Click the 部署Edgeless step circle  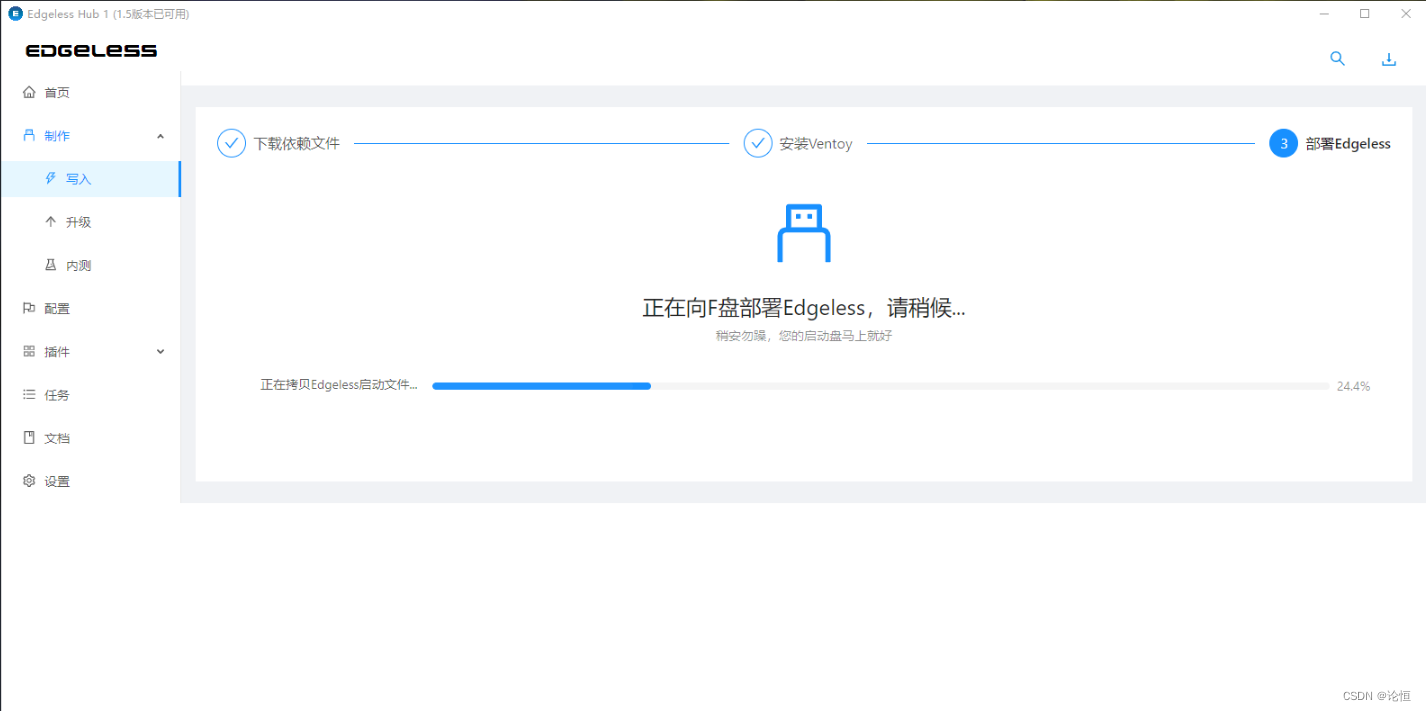click(1283, 143)
